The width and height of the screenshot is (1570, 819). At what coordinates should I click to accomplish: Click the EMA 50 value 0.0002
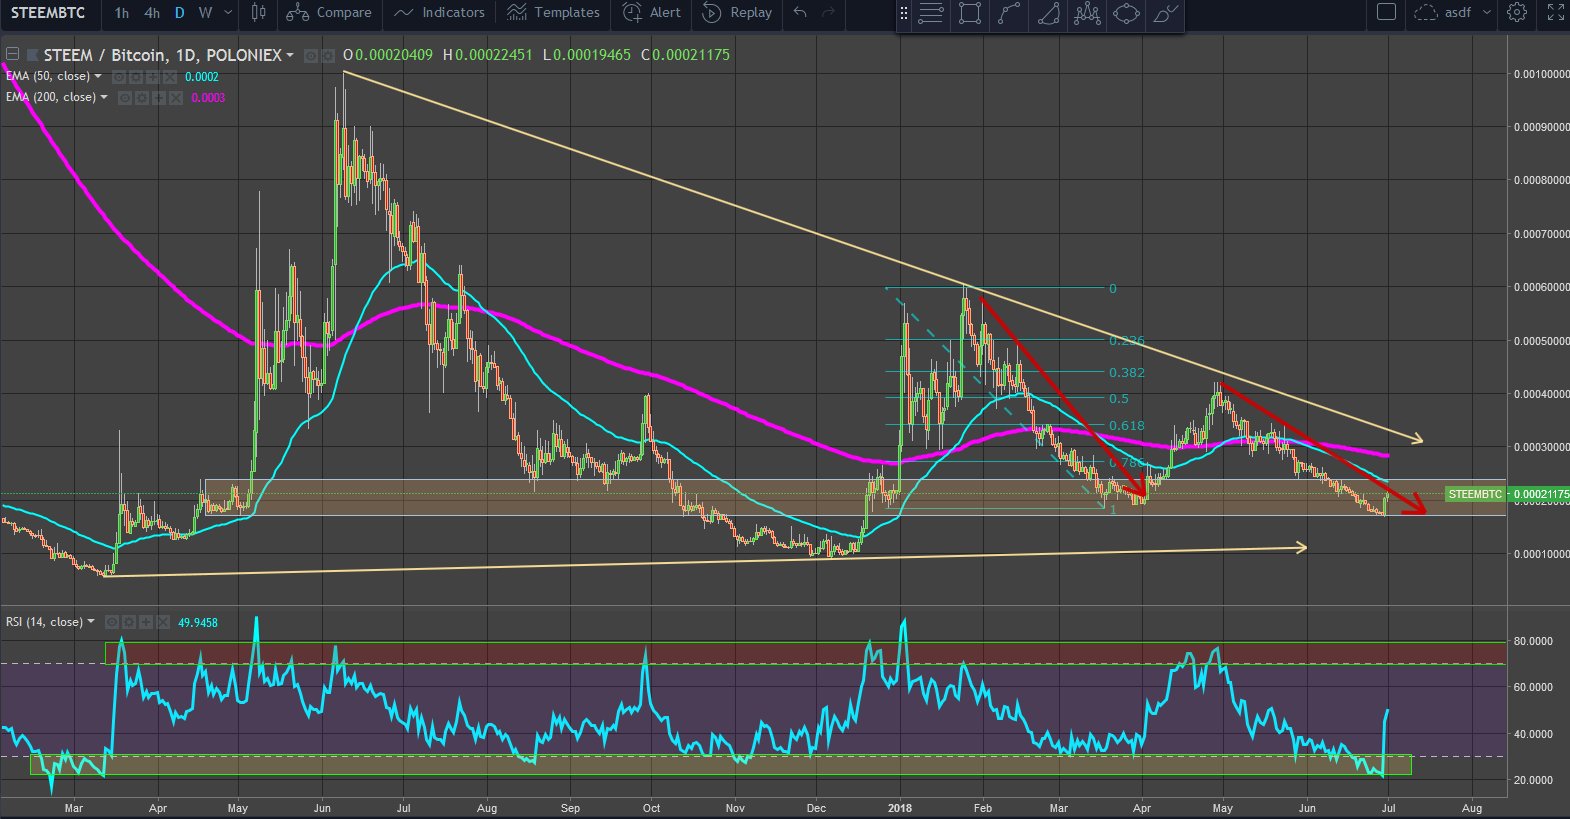pos(202,77)
